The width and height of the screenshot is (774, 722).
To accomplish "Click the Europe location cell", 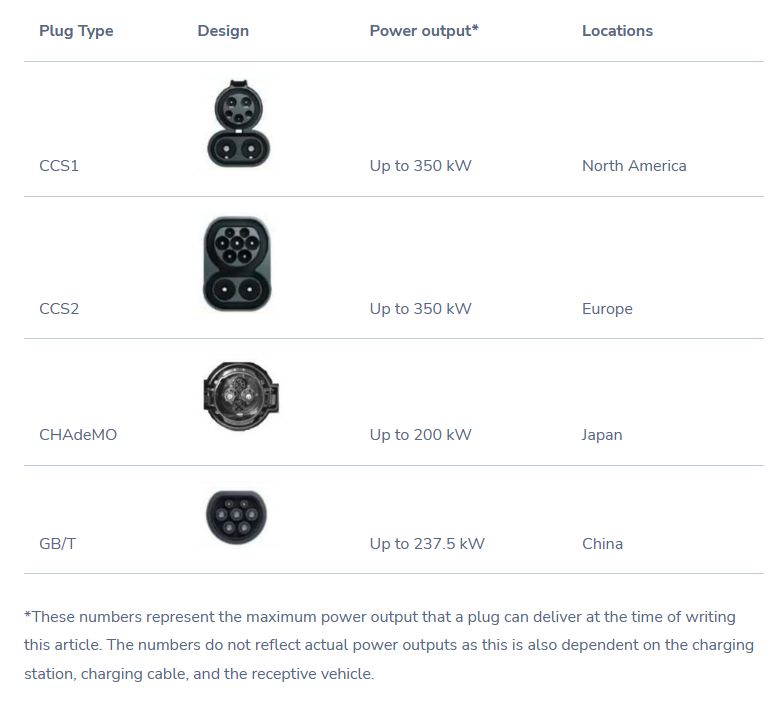I will (607, 309).
